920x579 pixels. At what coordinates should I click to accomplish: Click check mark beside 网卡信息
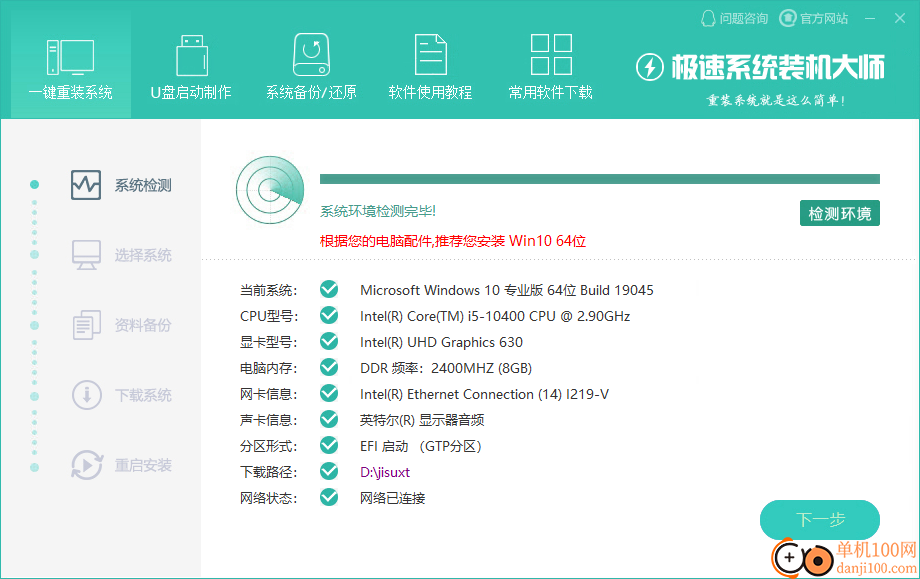pos(329,393)
